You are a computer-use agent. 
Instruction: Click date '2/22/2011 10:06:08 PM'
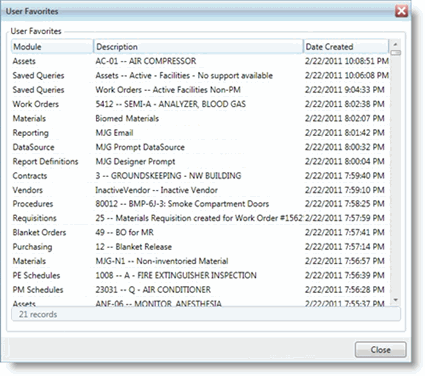pyautogui.click(x=347, y=75)
